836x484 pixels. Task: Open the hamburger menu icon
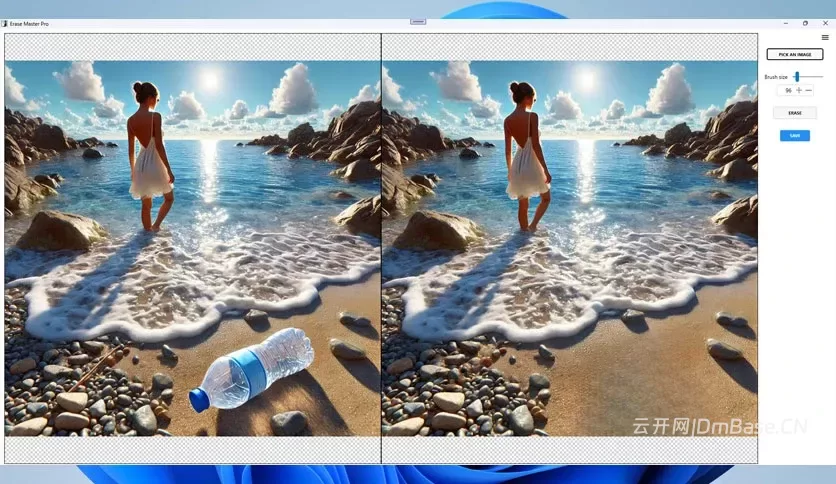(x=825, y=37)
